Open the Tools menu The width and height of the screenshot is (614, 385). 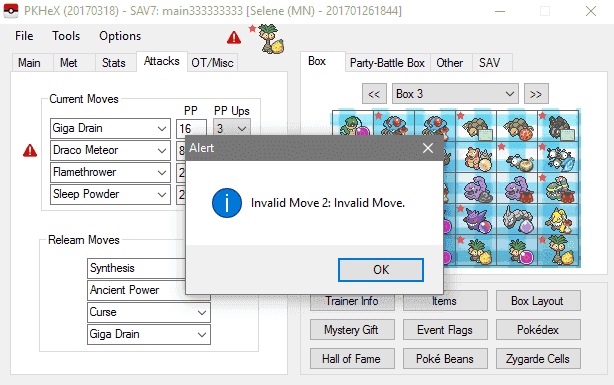[x=66, y=36]
